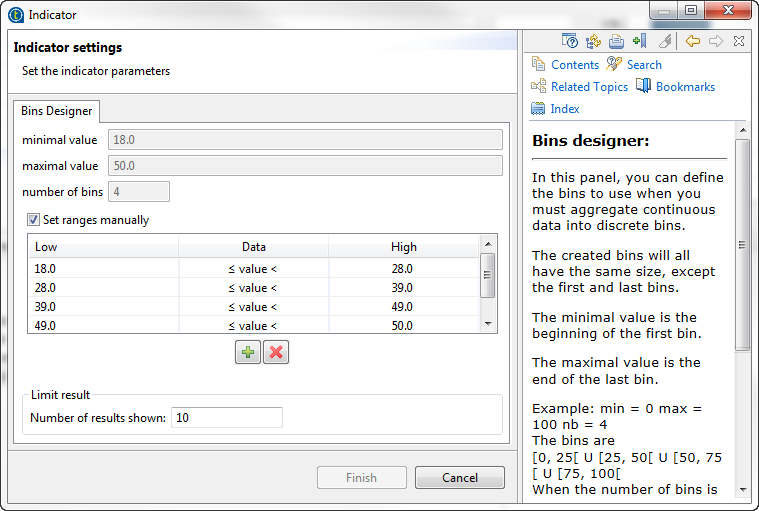The image size is (759, 511).
Task: Open the Contents help link
Action: click(575, 65)
